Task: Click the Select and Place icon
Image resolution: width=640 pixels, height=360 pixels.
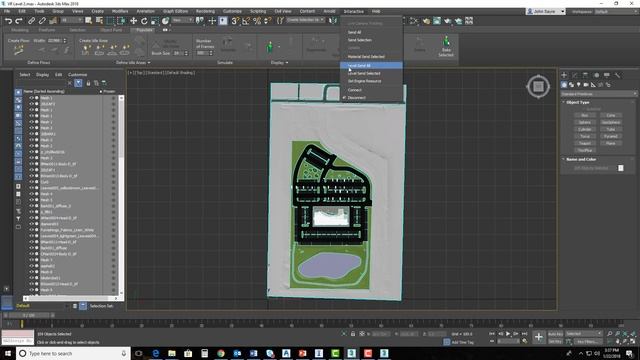Action: (165, 21)
